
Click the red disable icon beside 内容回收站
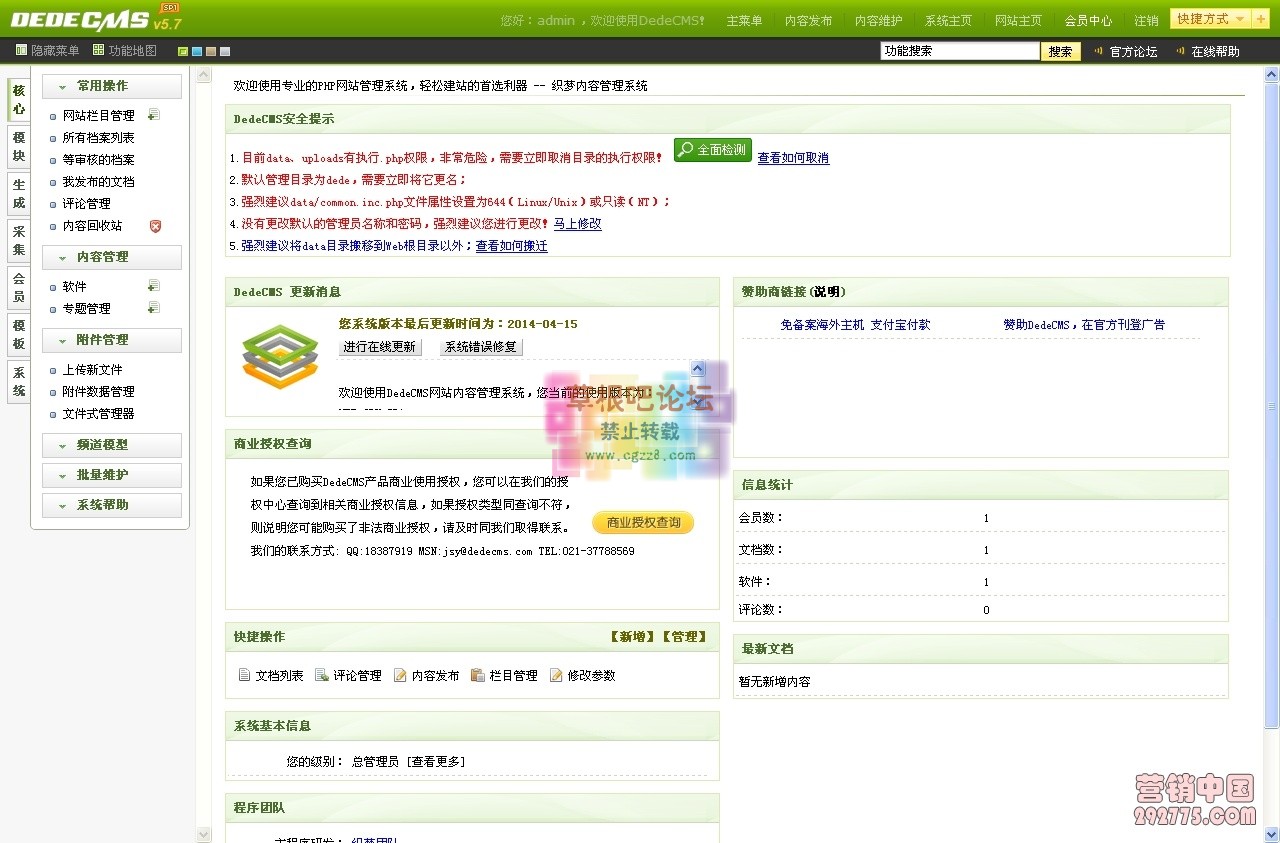click(x=155, y=226)
